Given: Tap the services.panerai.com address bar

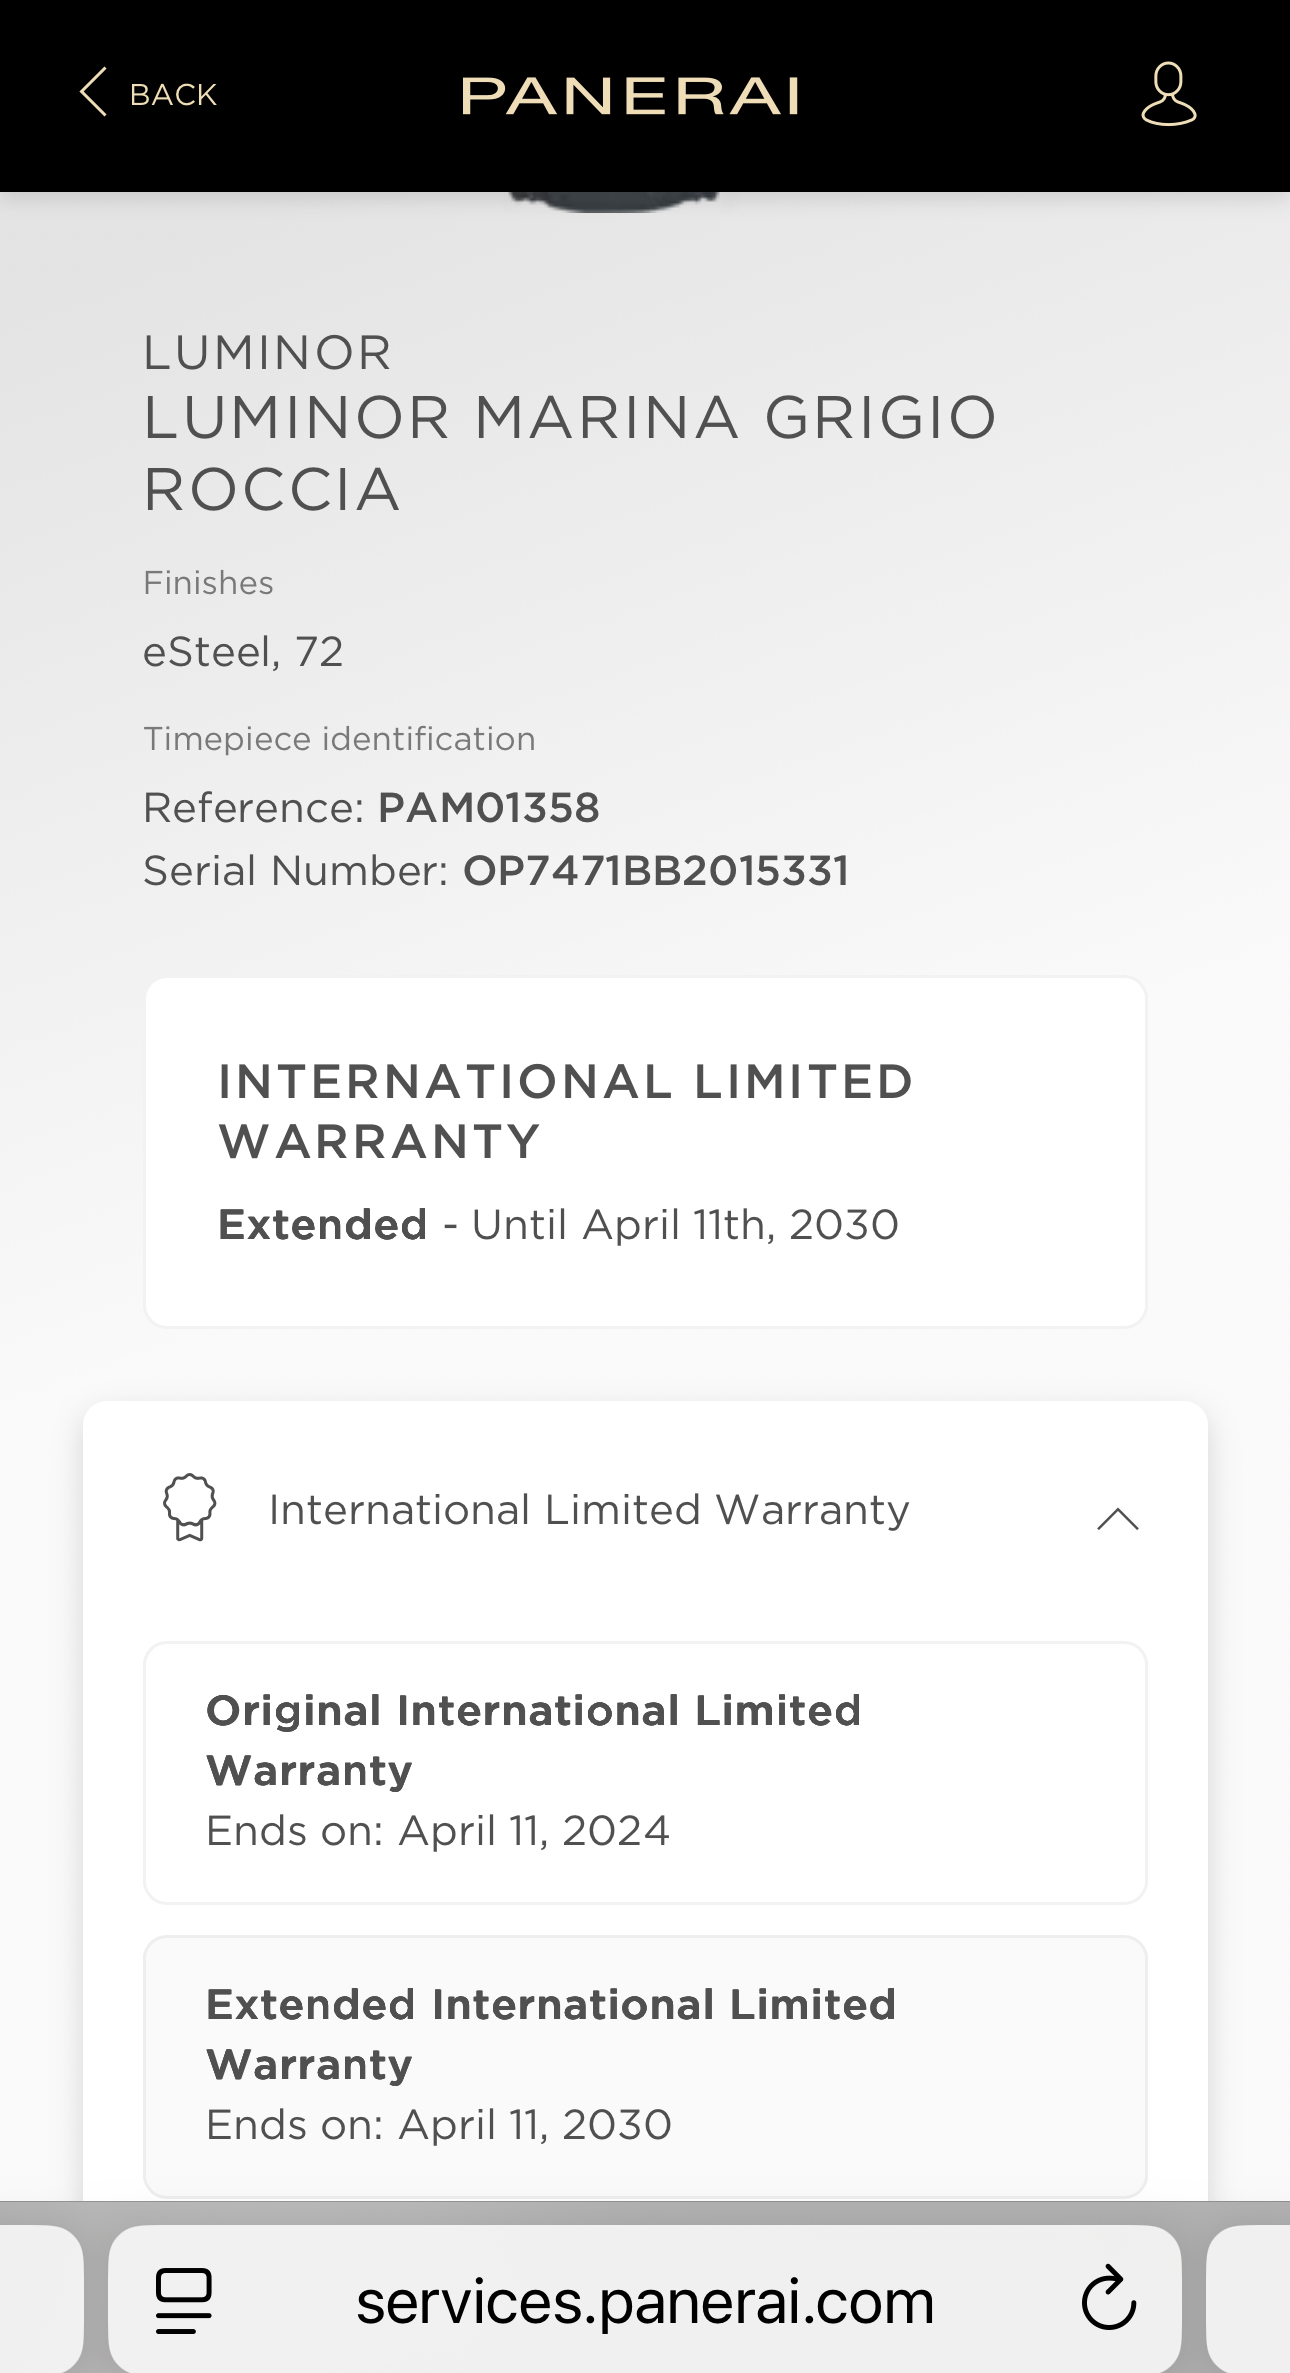Looking at the screenshot, I should [645, 2302].
